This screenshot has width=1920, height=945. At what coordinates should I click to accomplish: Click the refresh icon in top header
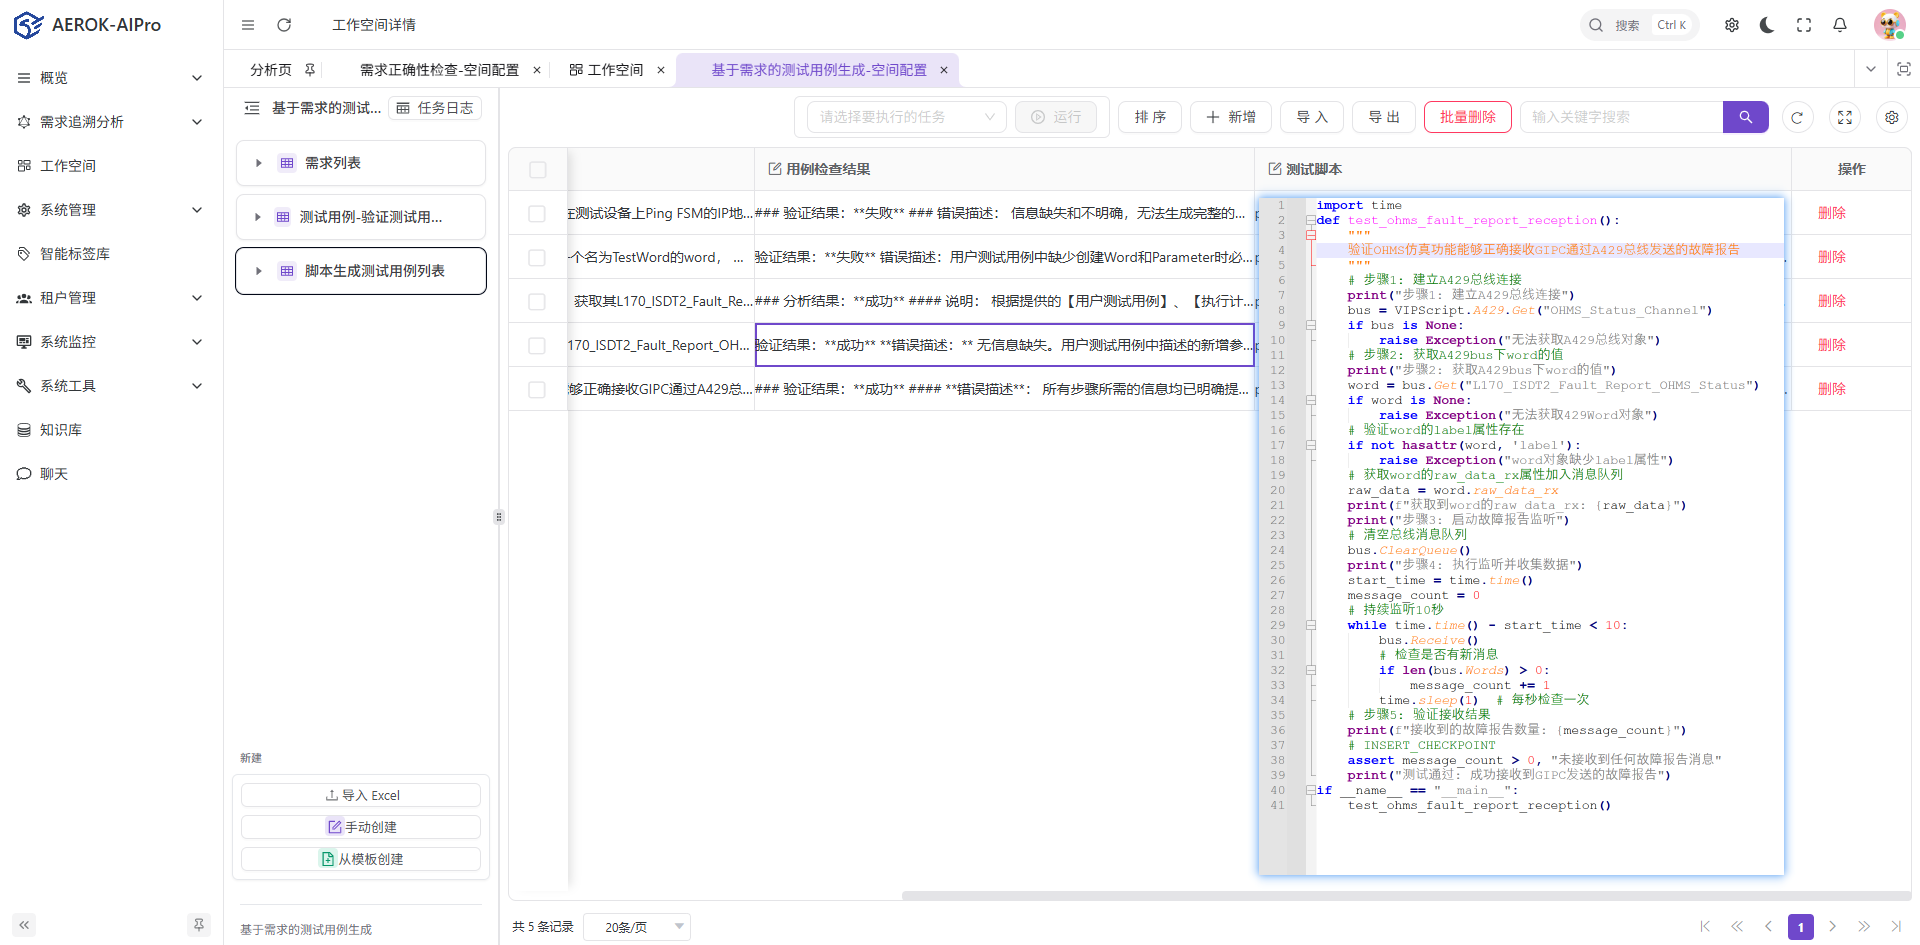click(x=284, y=25)
